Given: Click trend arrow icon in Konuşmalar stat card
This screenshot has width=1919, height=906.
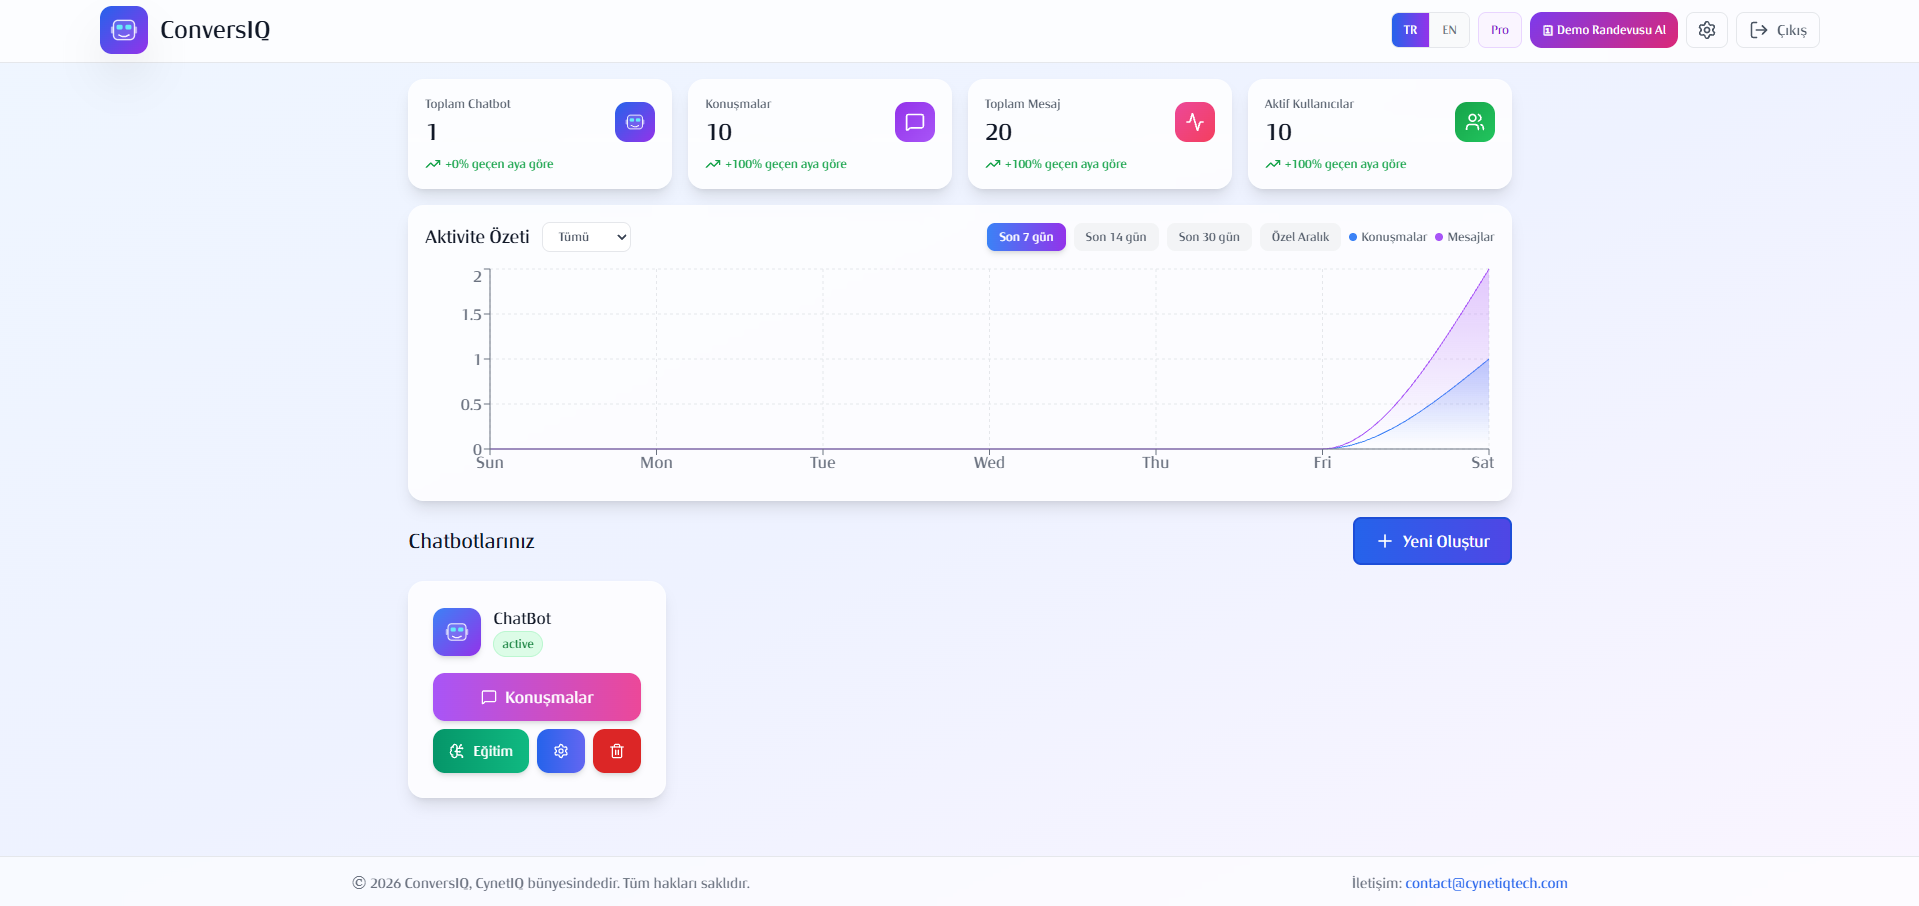Looking at the screenshot, I should coord(713,164).
